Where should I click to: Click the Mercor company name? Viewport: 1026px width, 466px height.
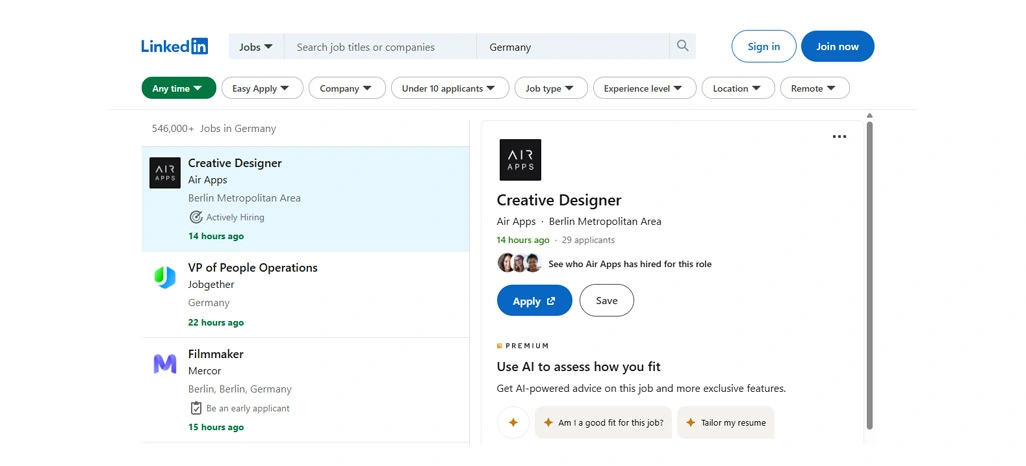pos(205,371)
